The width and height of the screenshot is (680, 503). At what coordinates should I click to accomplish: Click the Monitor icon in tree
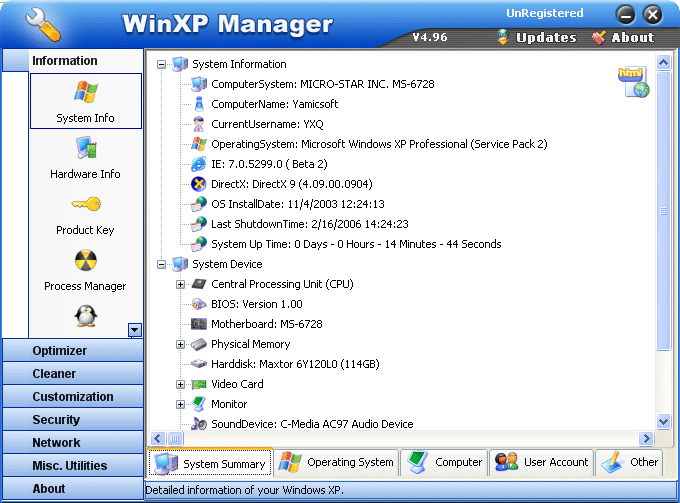point(199,404)
